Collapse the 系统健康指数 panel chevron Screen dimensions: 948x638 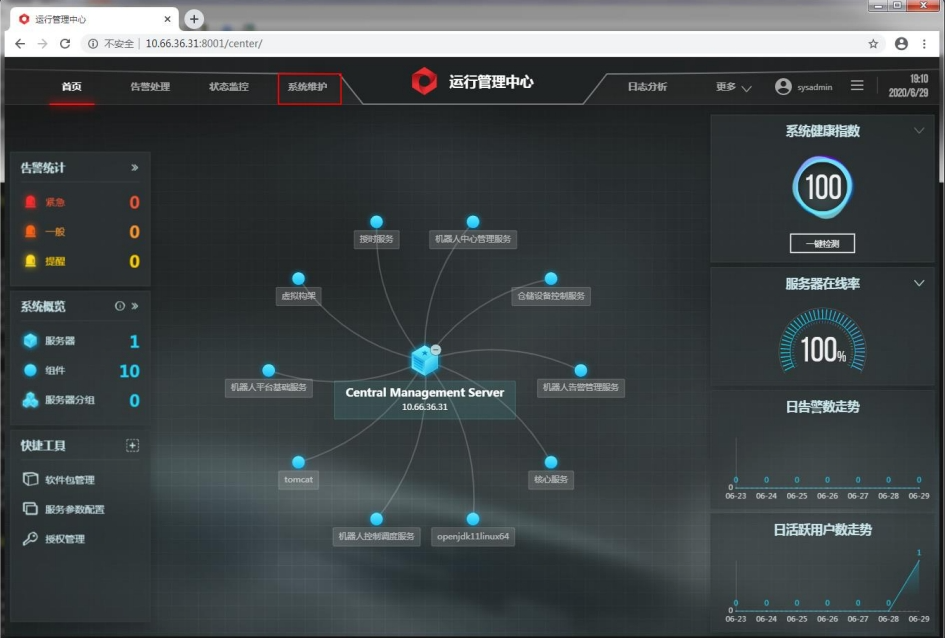coord(919,131)
